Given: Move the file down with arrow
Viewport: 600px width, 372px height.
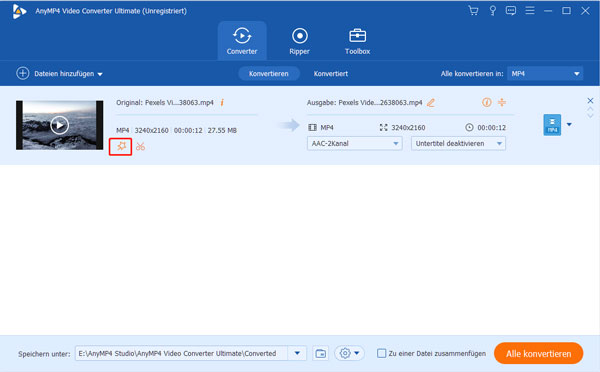Looking at the screenshot, I should tap(590, 116).
